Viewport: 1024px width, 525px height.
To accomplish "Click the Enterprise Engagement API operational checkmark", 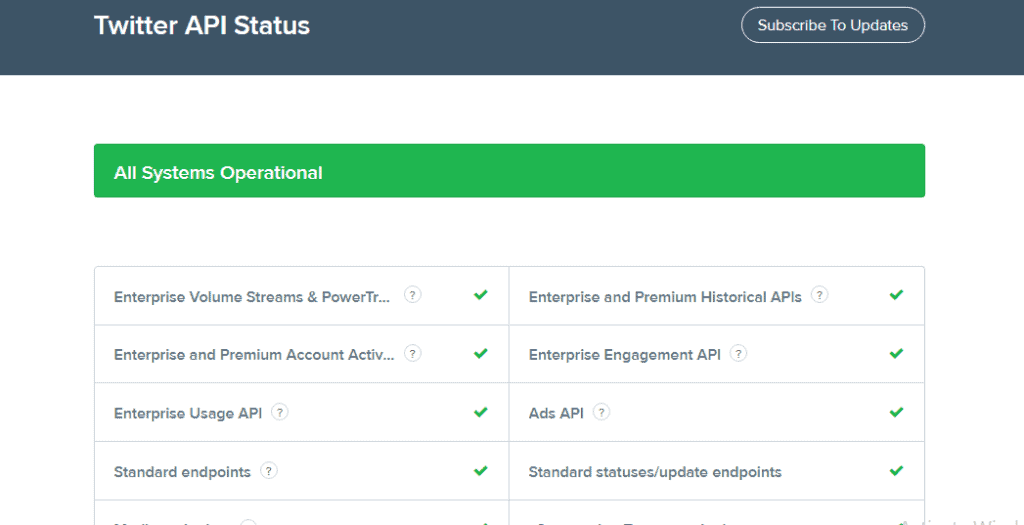I will click(897, 354).
